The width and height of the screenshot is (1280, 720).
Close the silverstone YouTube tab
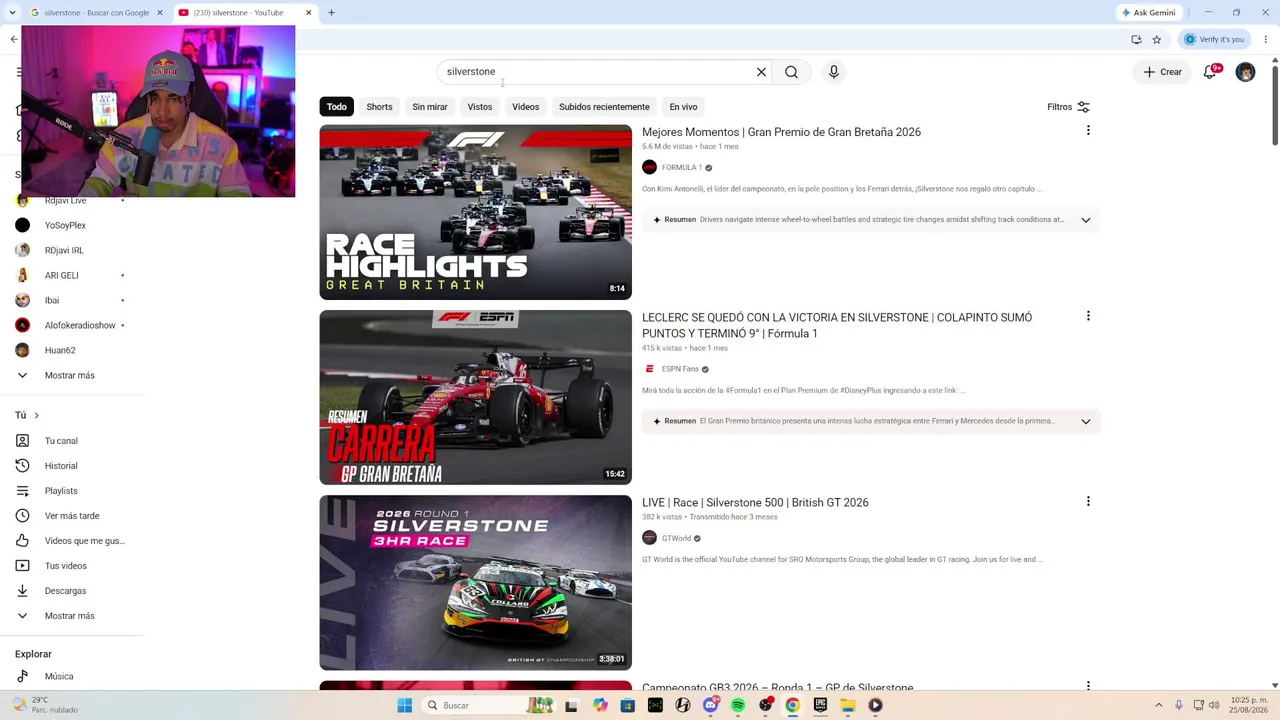308,13
